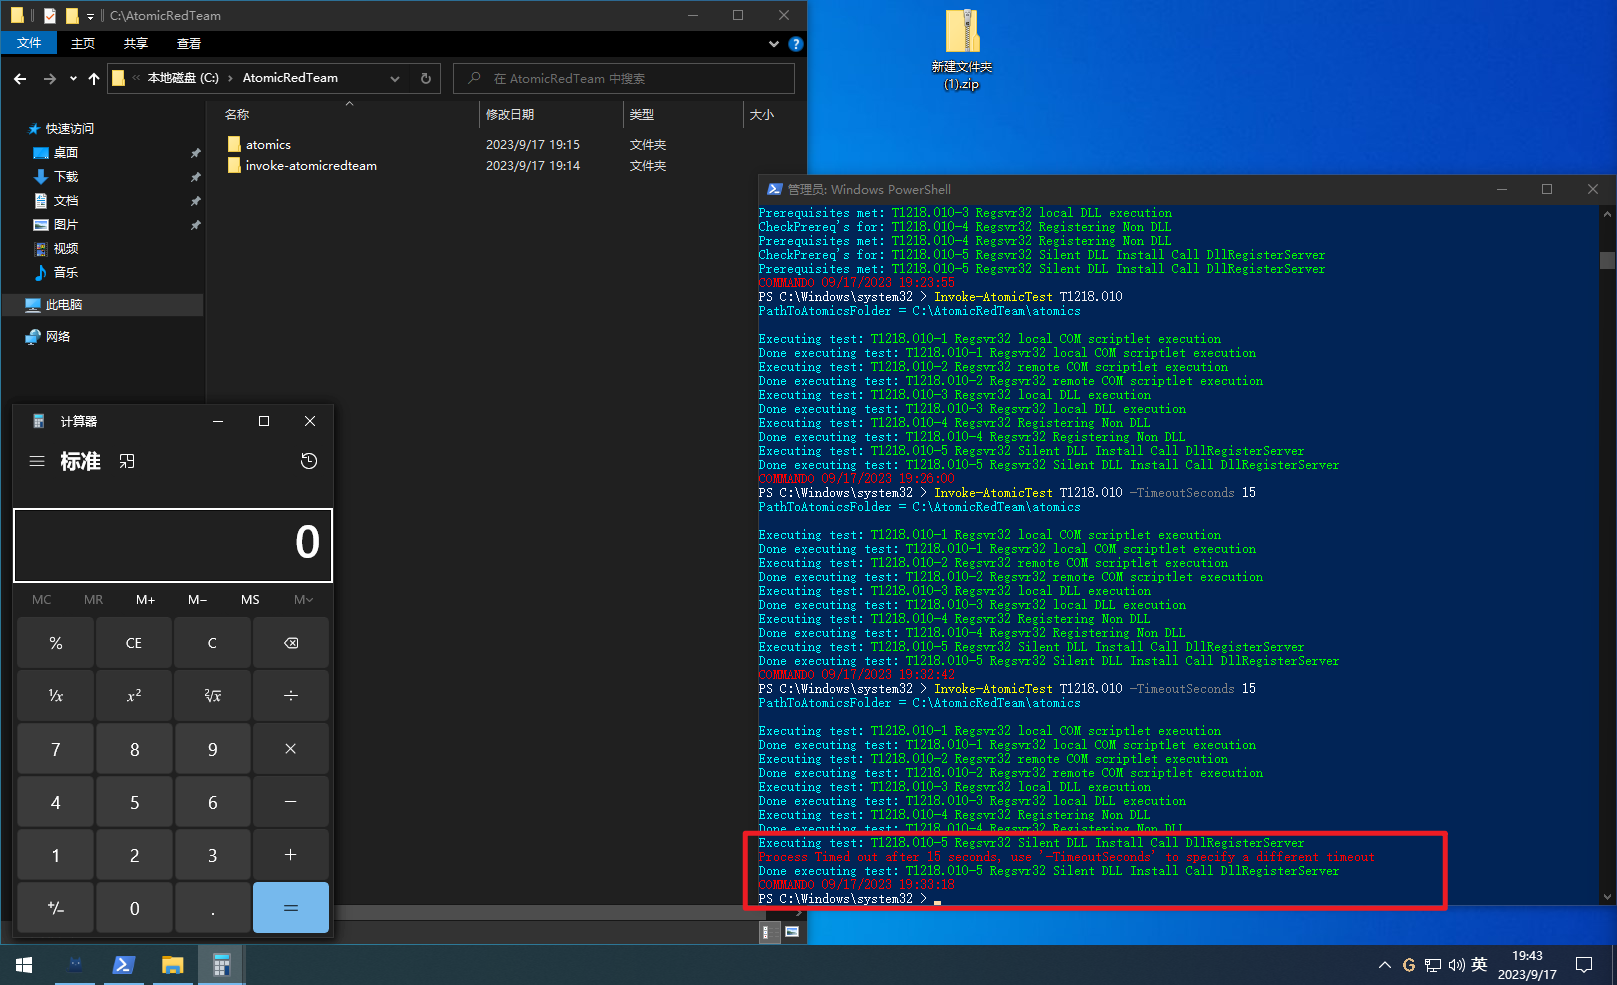Click the plus key in calculator

pyautogui.click(x=291, y=855)
